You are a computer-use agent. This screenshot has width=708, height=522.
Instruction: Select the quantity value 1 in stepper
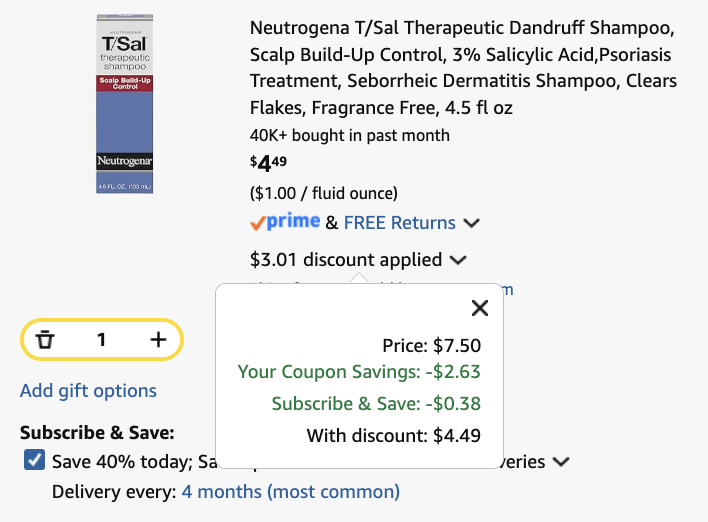coord(102,340)
